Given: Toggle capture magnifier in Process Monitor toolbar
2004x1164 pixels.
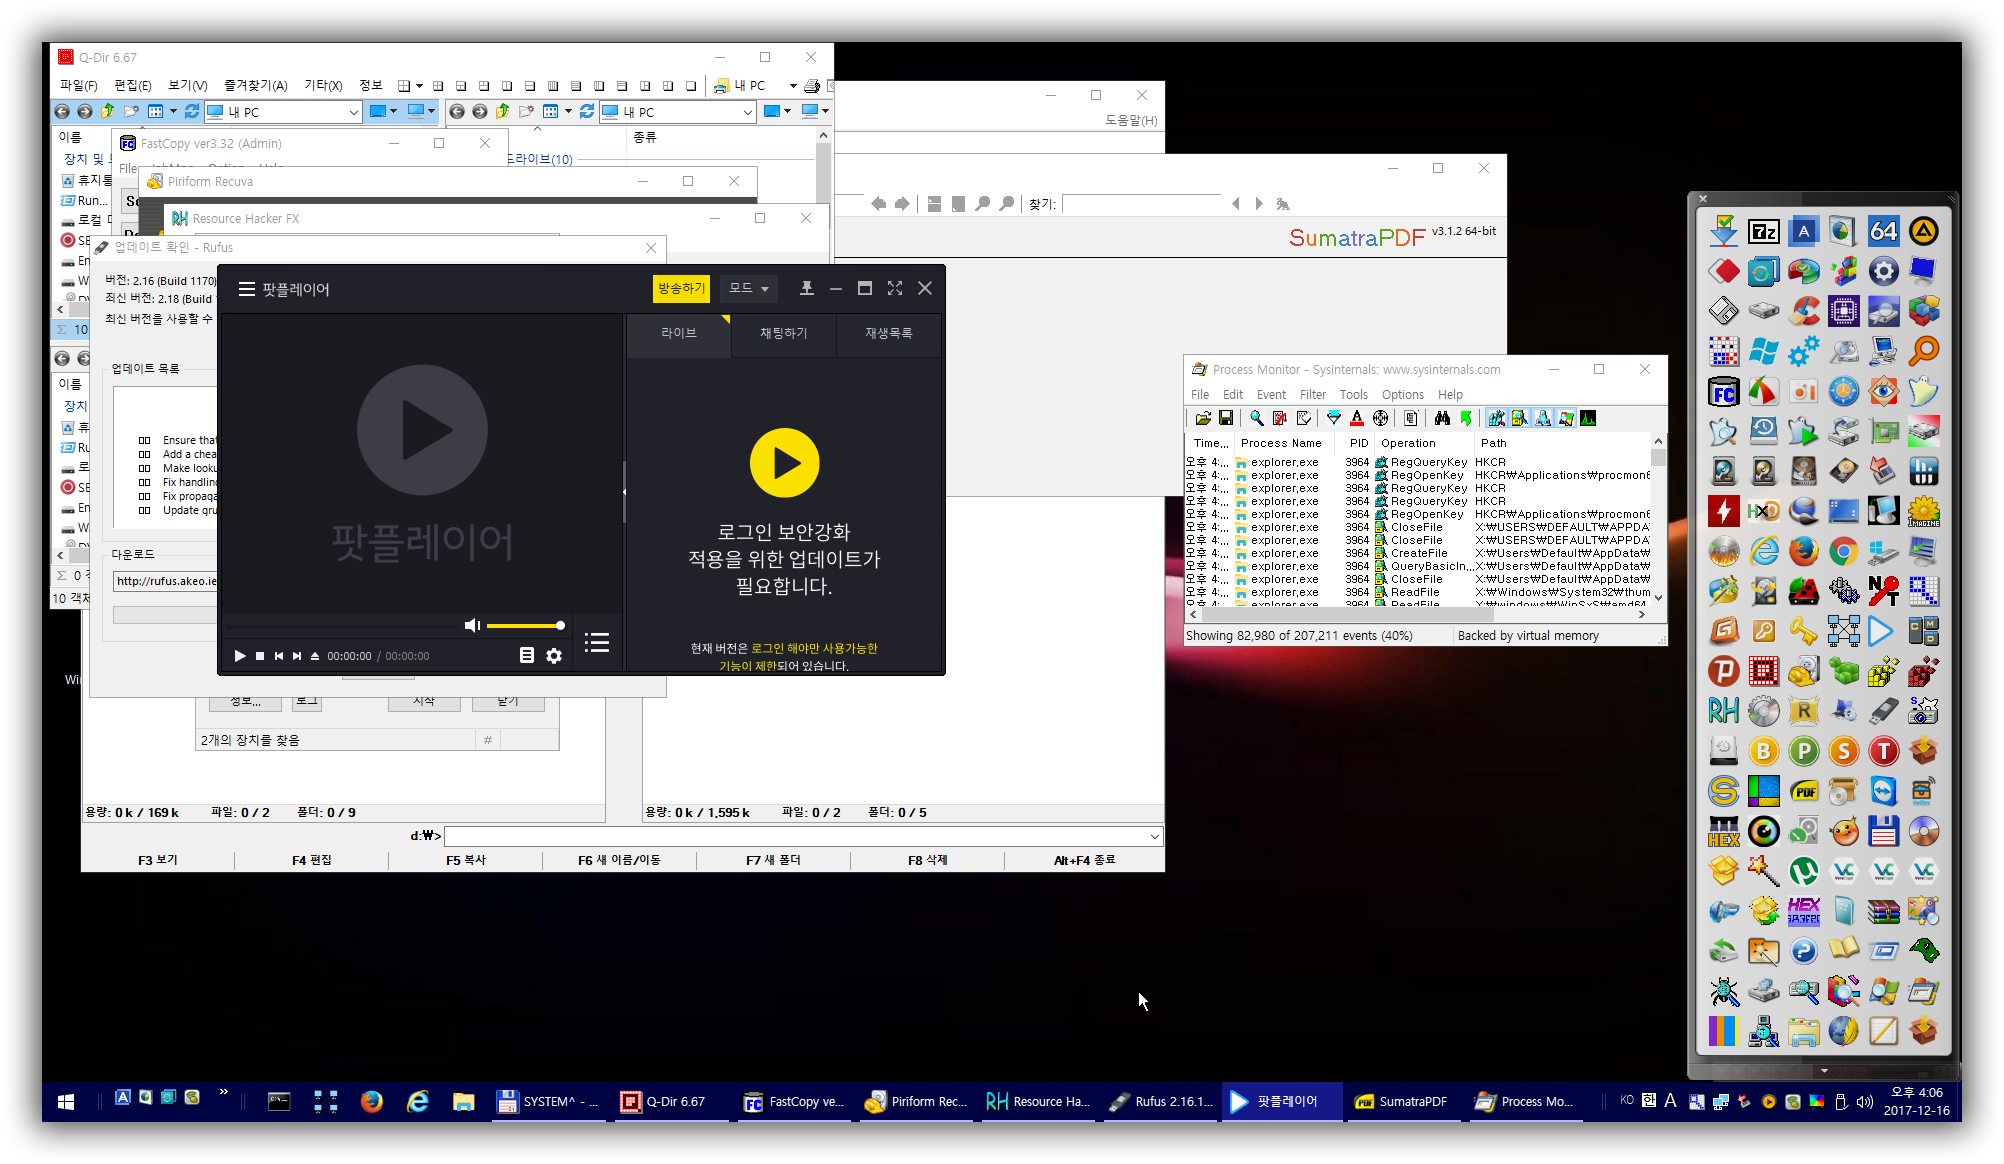Looking at the screenshot, I should click(1256, 418).
